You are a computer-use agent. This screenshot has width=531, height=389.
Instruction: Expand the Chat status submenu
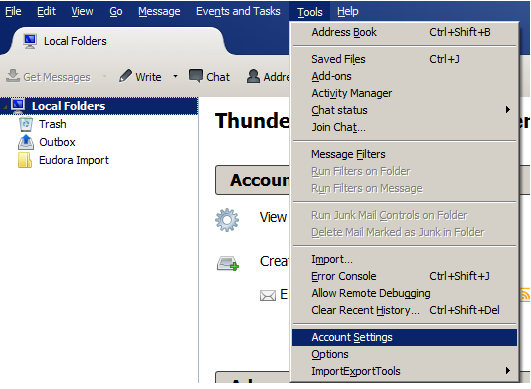(507, 110)
